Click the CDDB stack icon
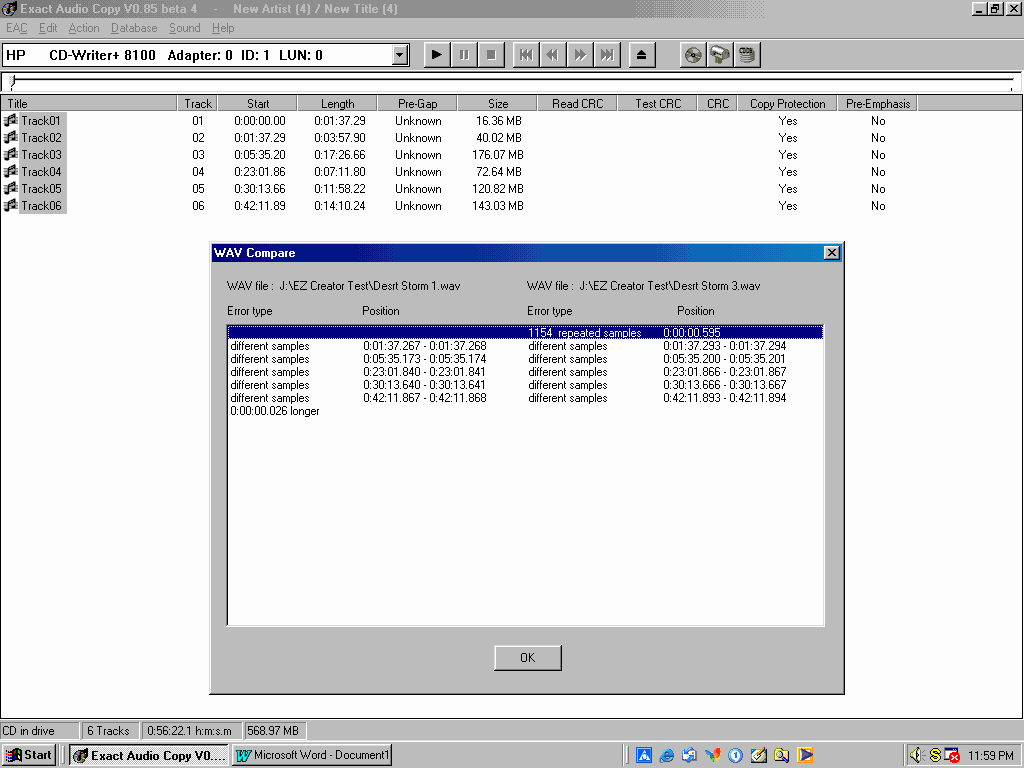The image size is (1024, 768). point(747,55)
